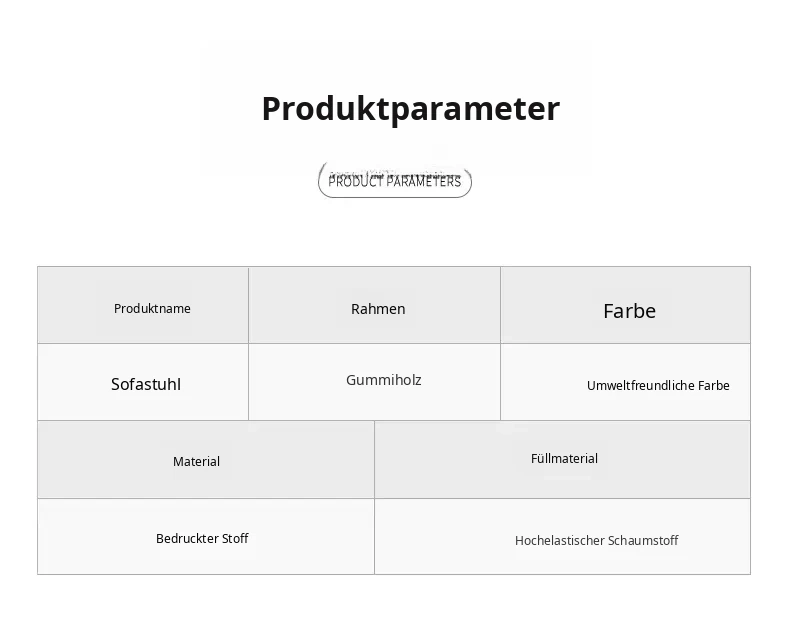
Task: Click the word Bedruckter
Action: click(187, 539)
